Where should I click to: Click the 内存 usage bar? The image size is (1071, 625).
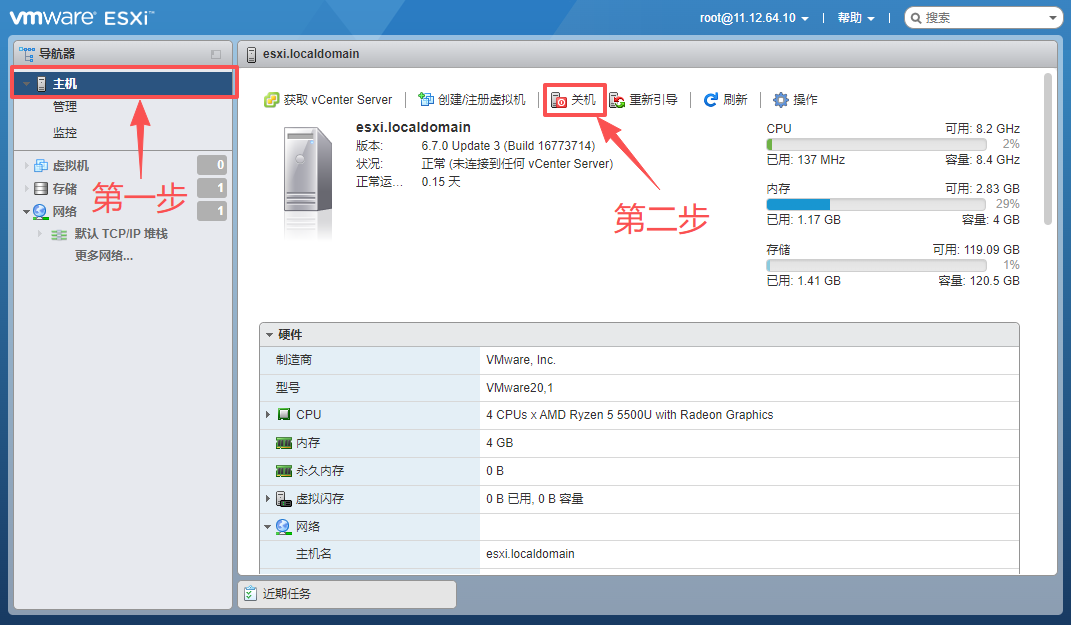tap(876, 204)
